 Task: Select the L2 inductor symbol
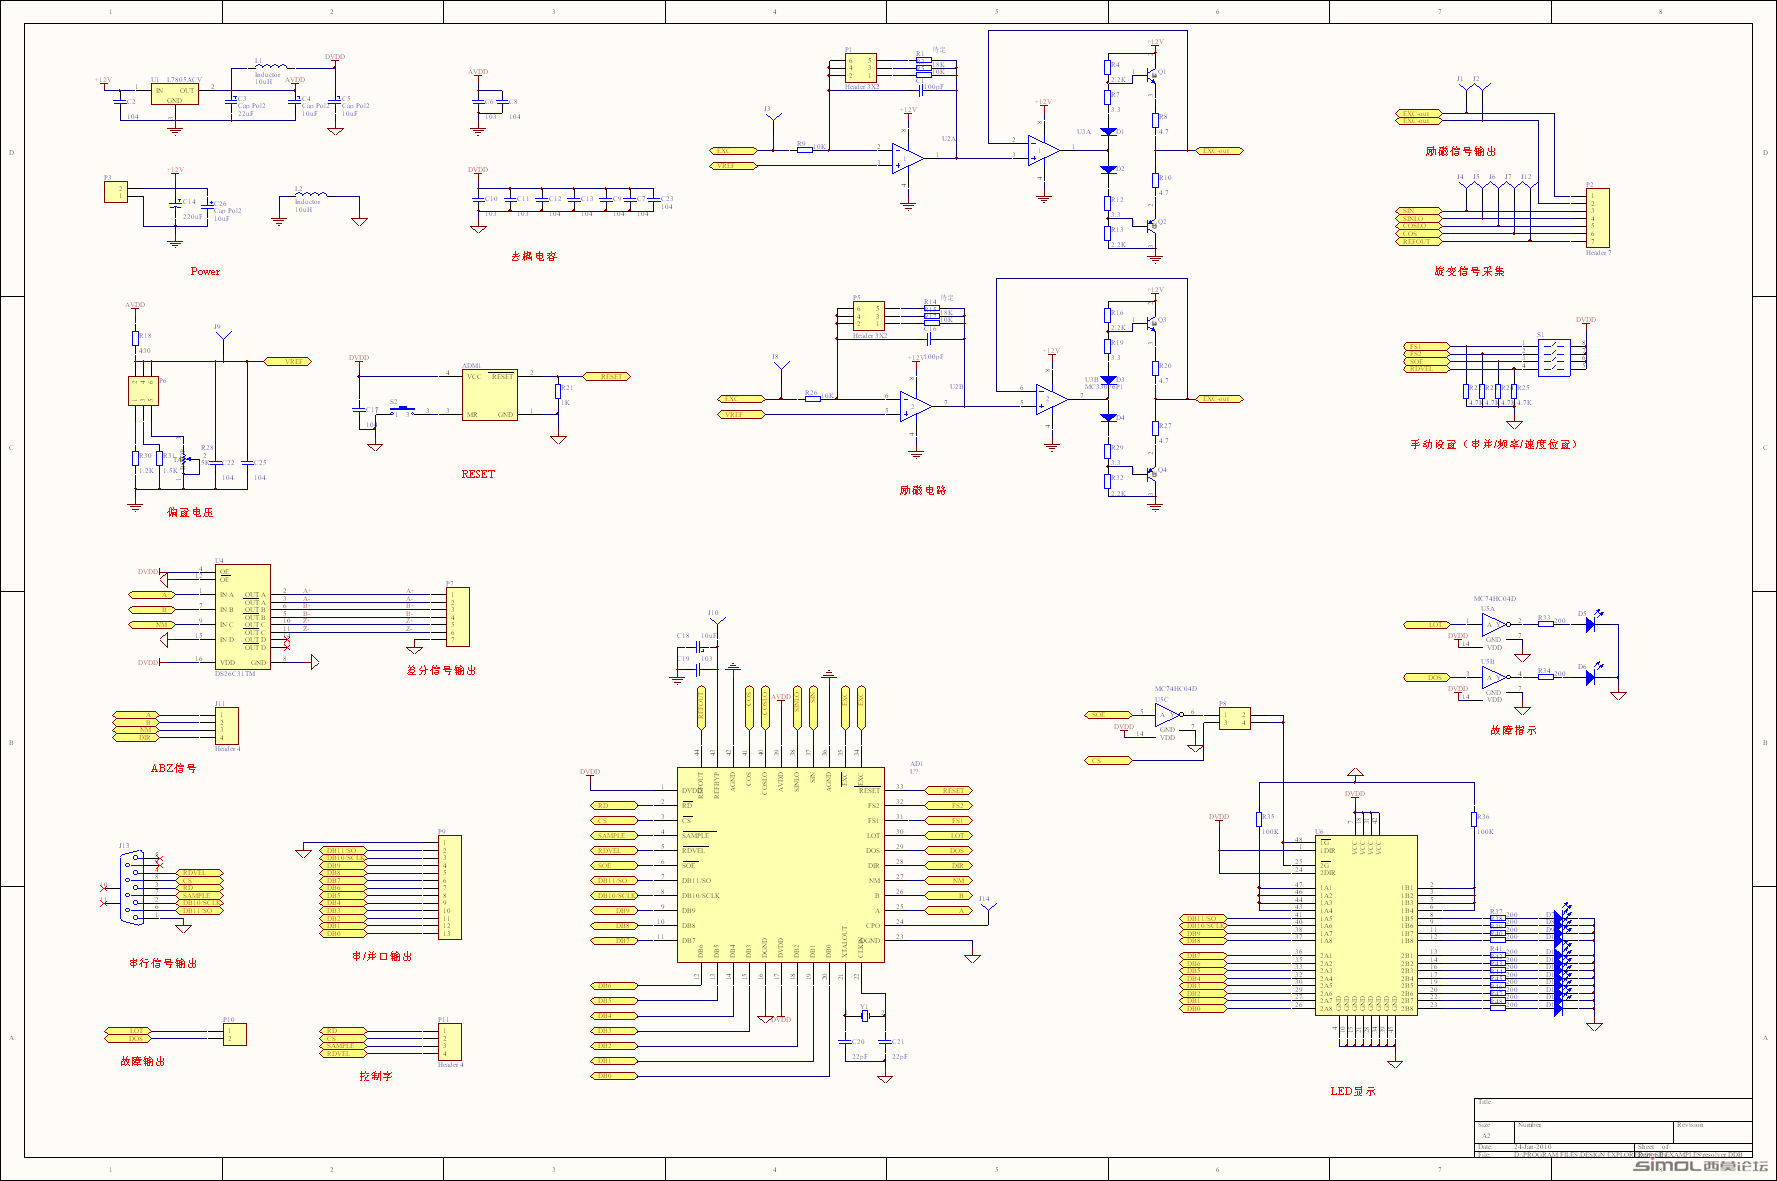tap(309, 194)
